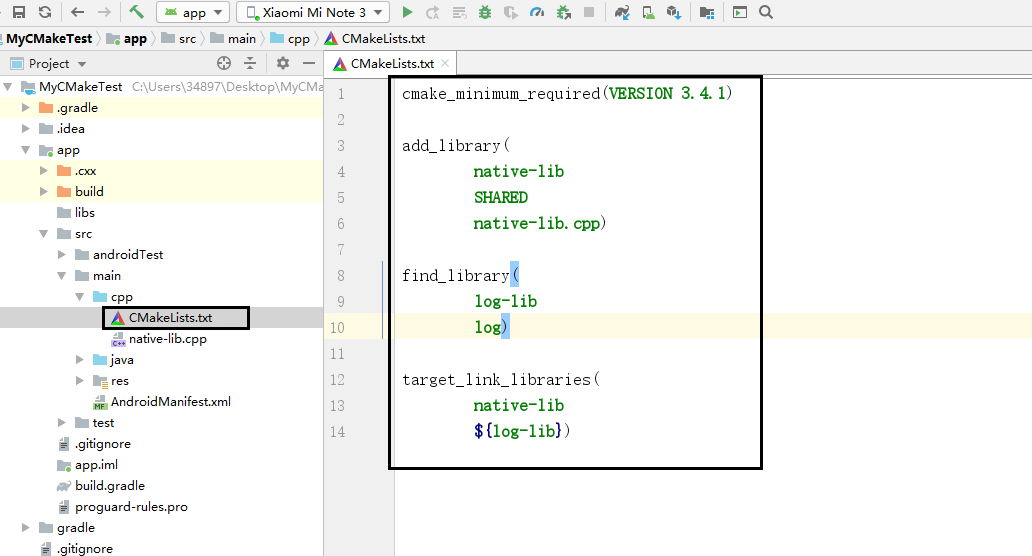Select CMakeLists.txt in the project tree
The width and height of the screenshot is (1032, 556).
coord(170,318)
